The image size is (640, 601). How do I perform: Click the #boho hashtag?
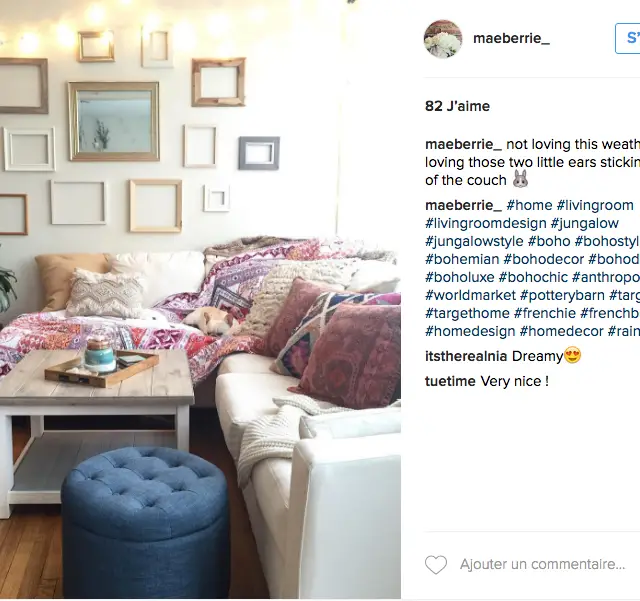pos(549,241)
